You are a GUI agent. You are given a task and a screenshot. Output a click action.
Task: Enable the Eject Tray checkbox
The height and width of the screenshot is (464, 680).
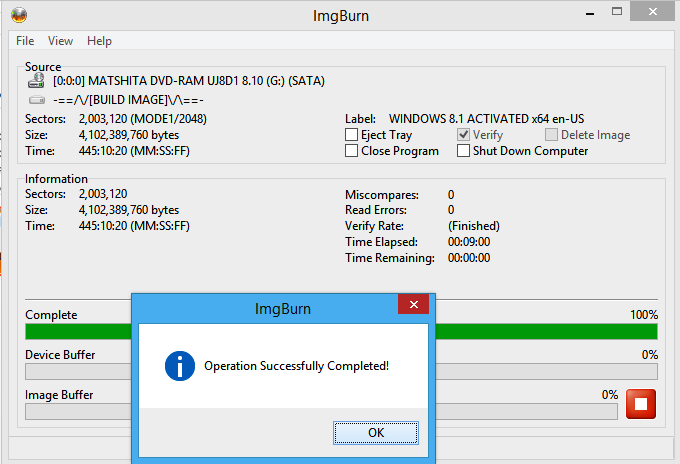coord(351,135)
